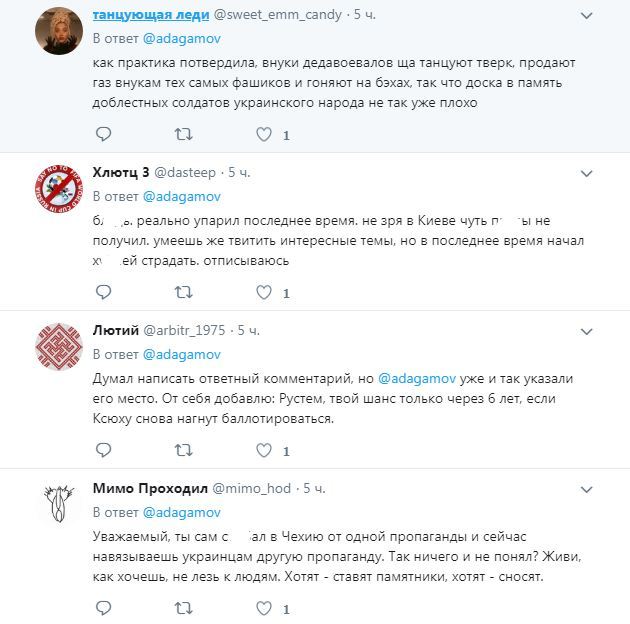Retweet the tweet by танцующая леди
This screenshot has width=630, height=624.
[x=183, y=134]
